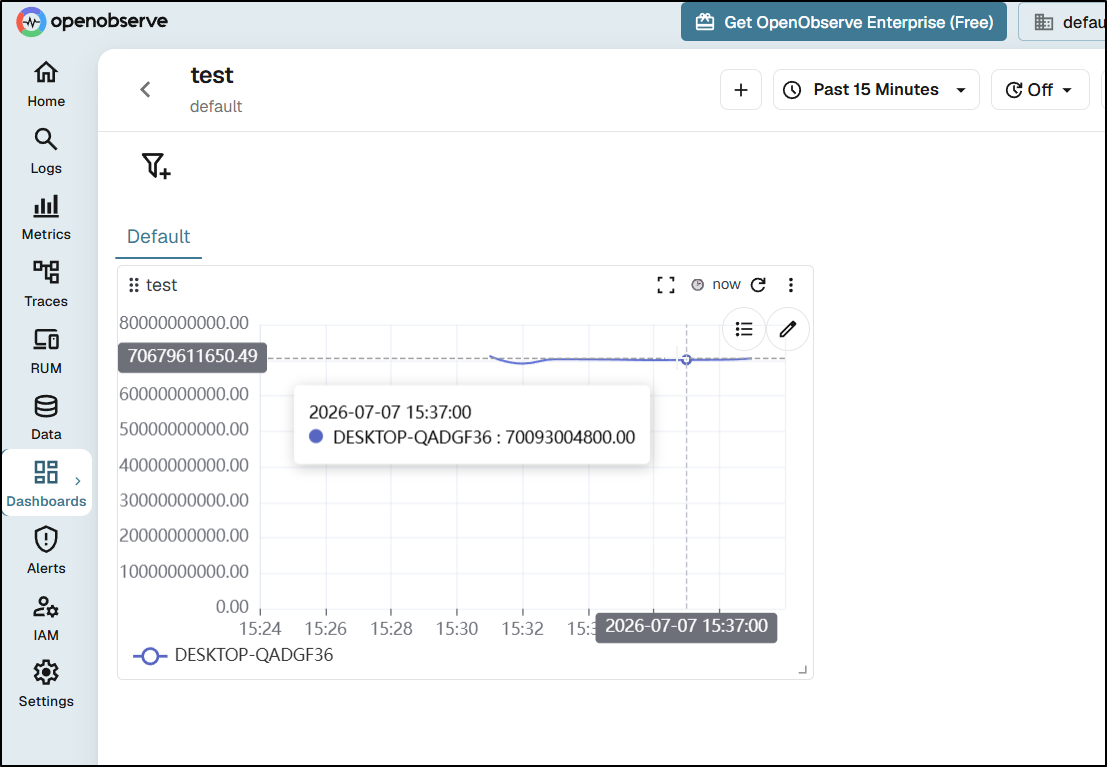Image resolution: width=1107 pixels, height=767 pixels.
Task: Open the test panel three-dot menu
Action: [x=791, y=285]
